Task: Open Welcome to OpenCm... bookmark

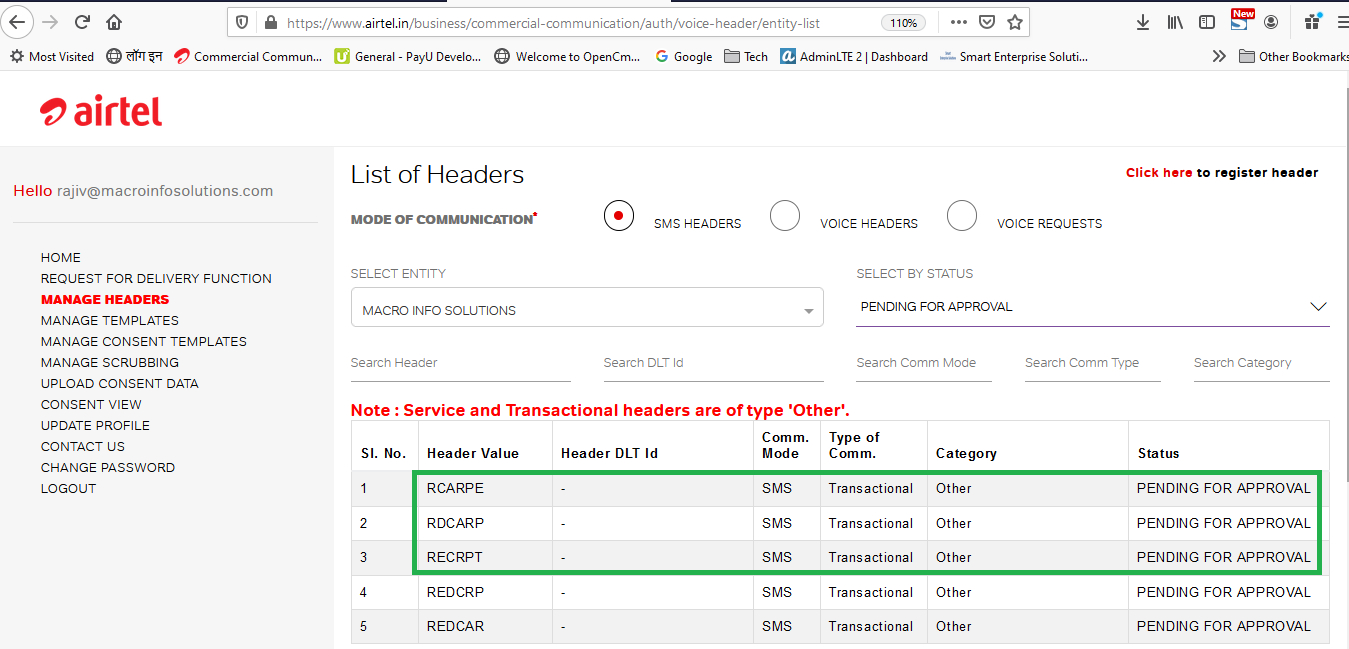Action: pyautogui.click(x=568, y=57)
